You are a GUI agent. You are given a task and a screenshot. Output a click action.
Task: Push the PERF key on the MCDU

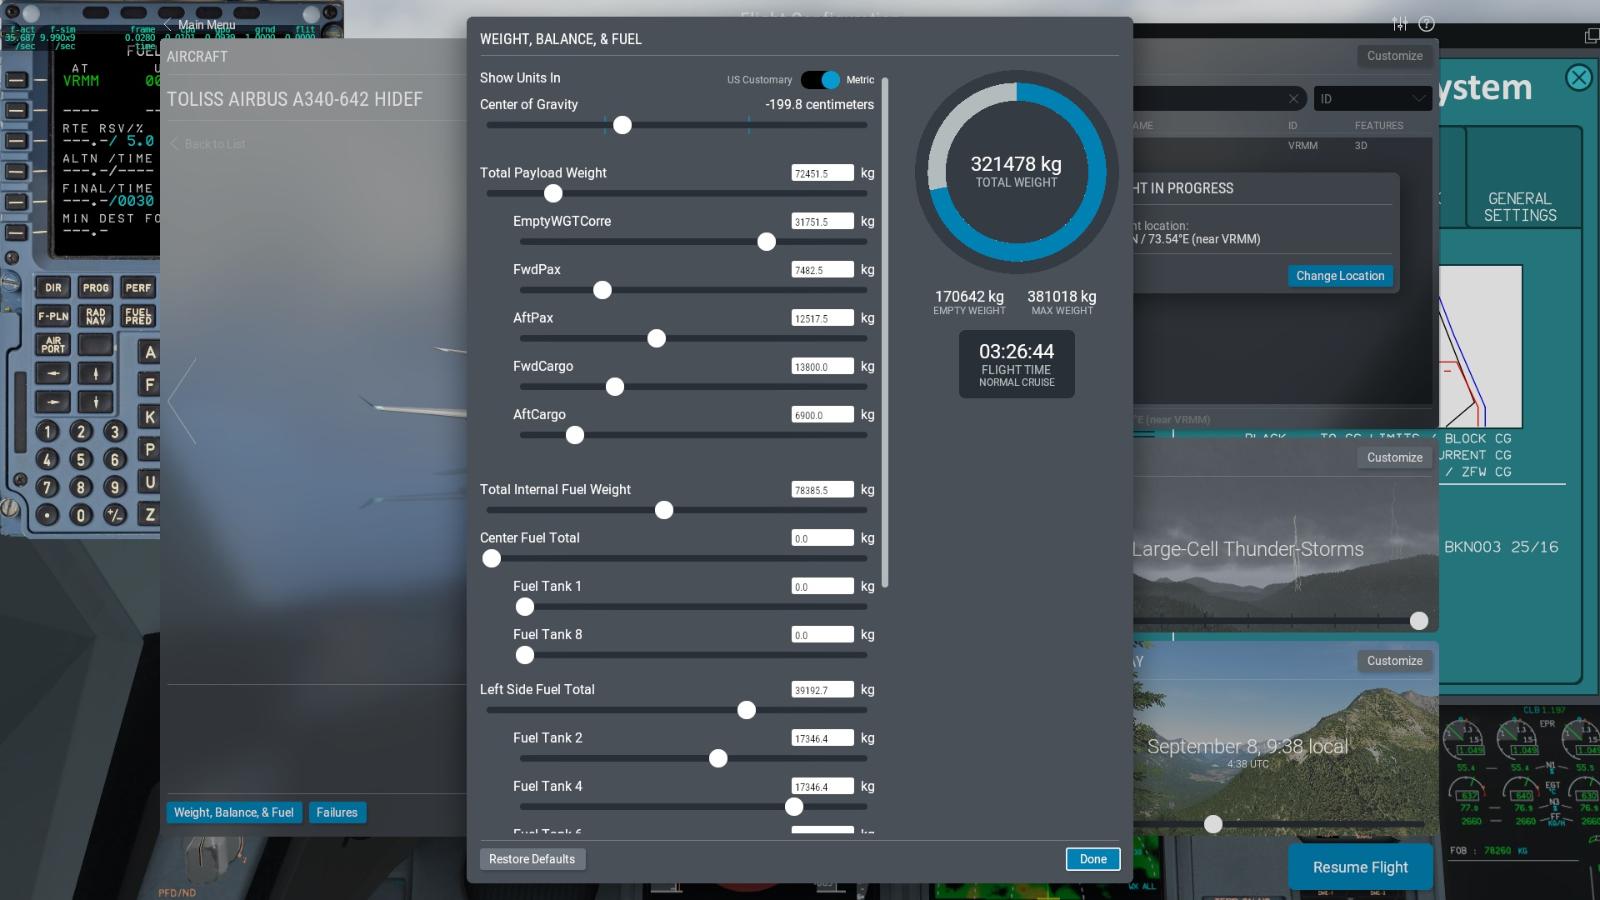(x=138, y=288)
